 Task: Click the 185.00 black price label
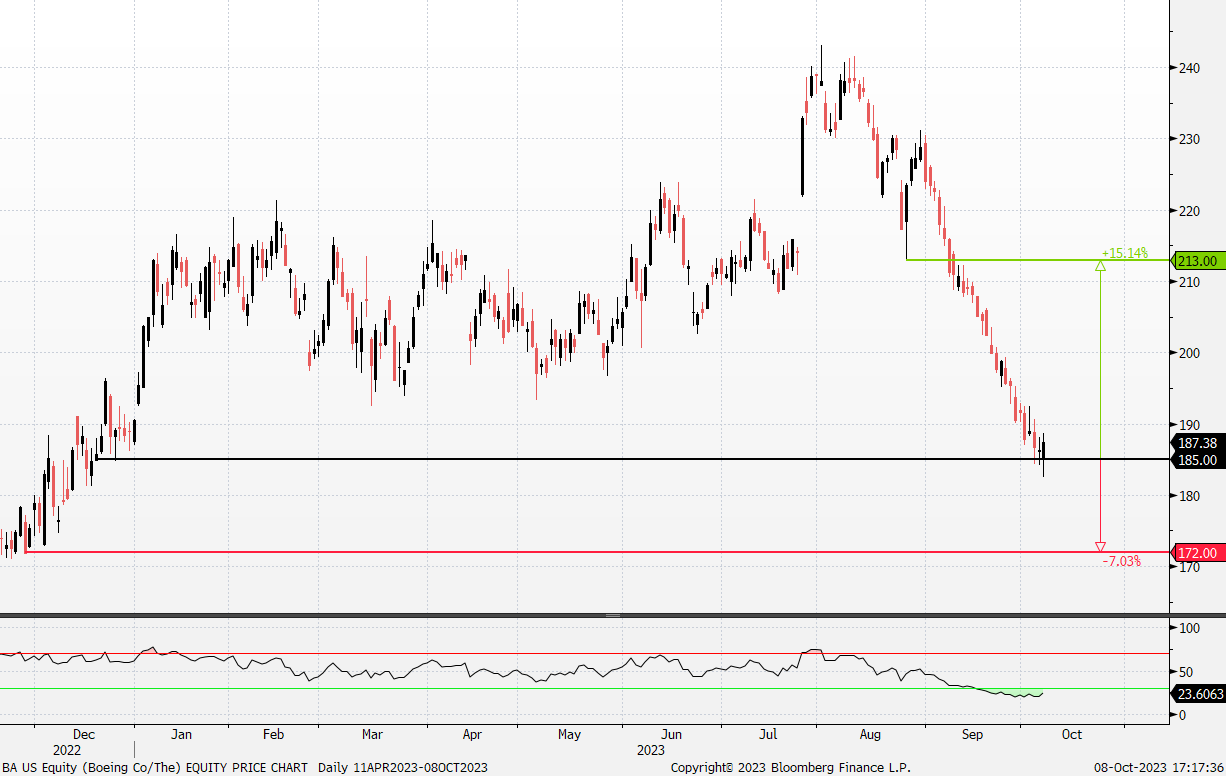point(1197,460)
